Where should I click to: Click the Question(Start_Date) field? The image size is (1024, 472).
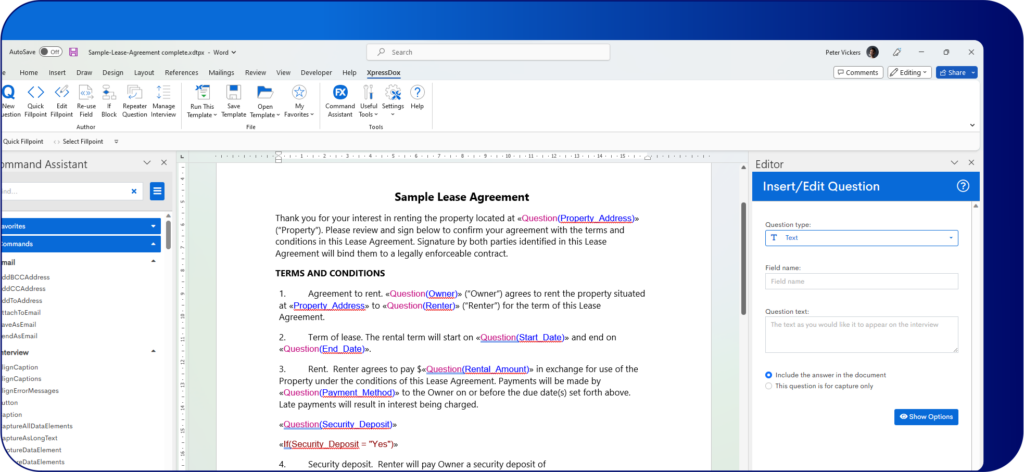point(522,338)
